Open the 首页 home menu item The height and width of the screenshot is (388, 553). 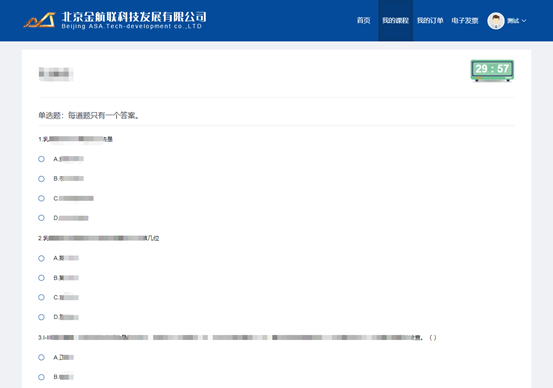tap(363, 21)
